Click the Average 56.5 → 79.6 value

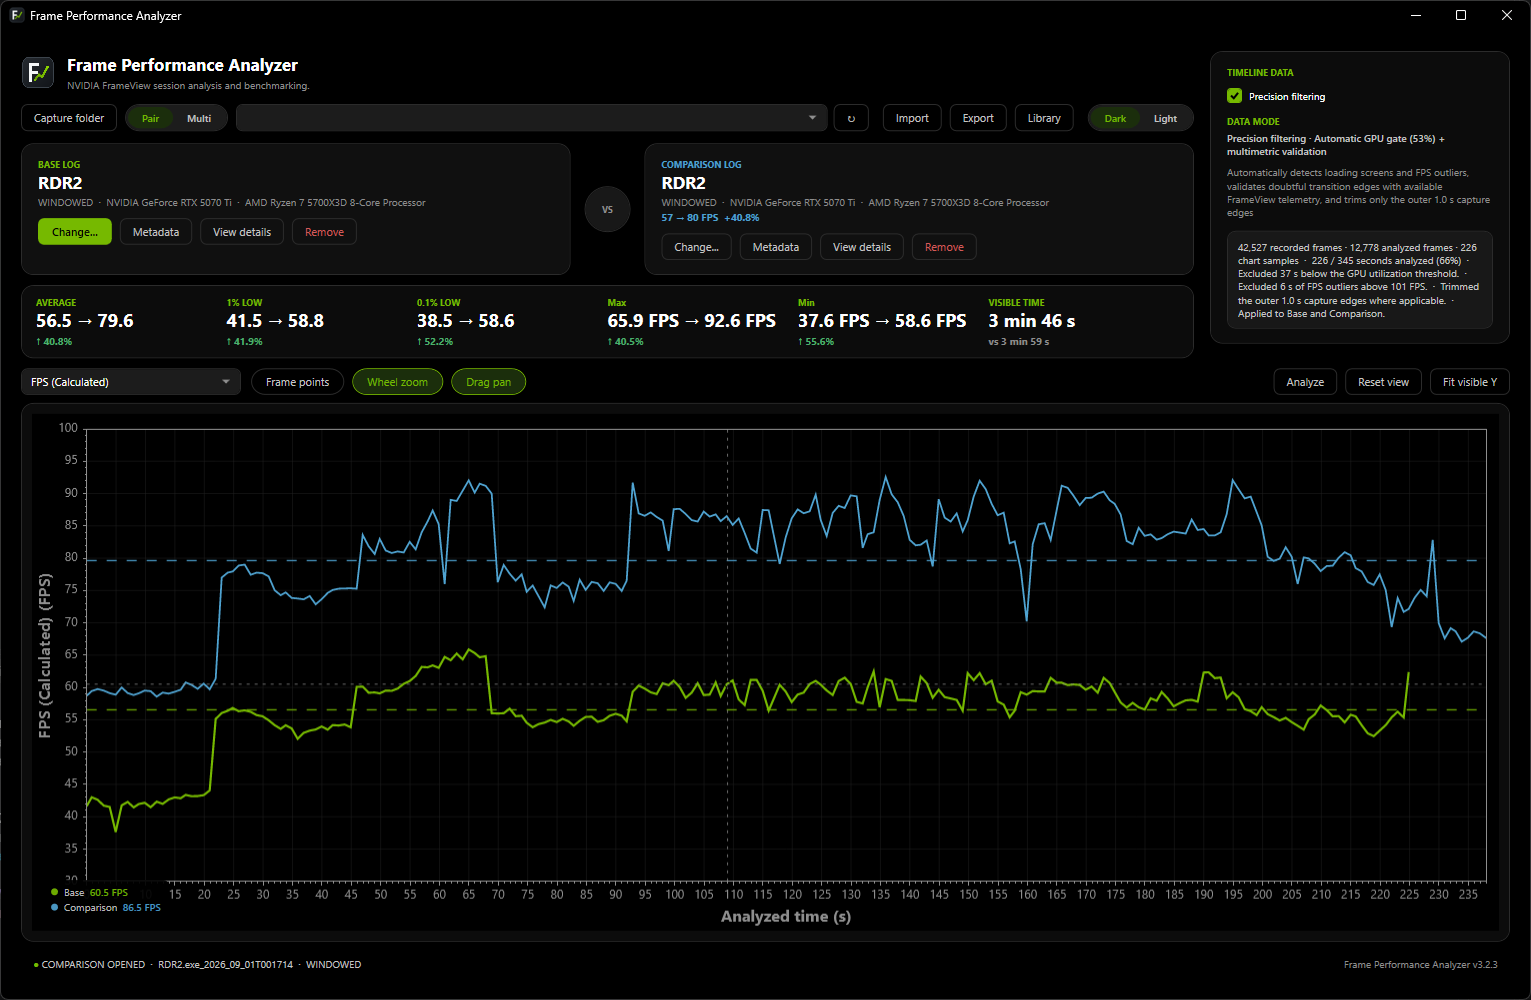pos(85,321)
